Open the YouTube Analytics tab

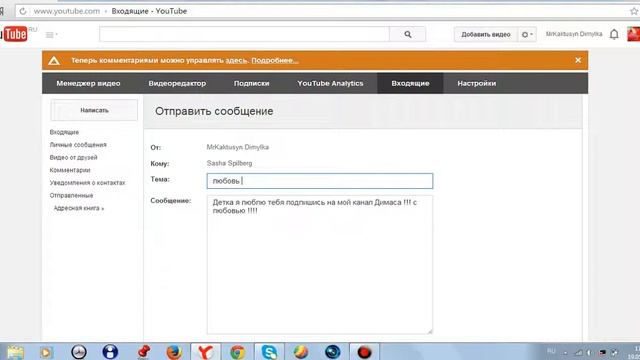click(x=330, y=83)
